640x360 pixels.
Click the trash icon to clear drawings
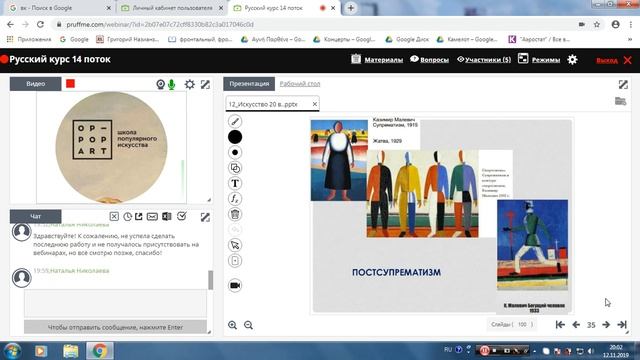235,214
